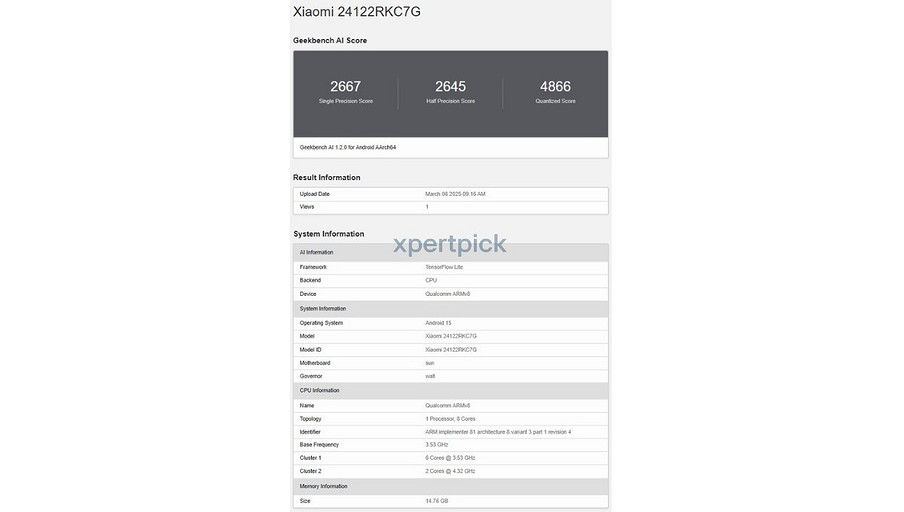Select the Single Precision Score value 2667

coord(345,87)
